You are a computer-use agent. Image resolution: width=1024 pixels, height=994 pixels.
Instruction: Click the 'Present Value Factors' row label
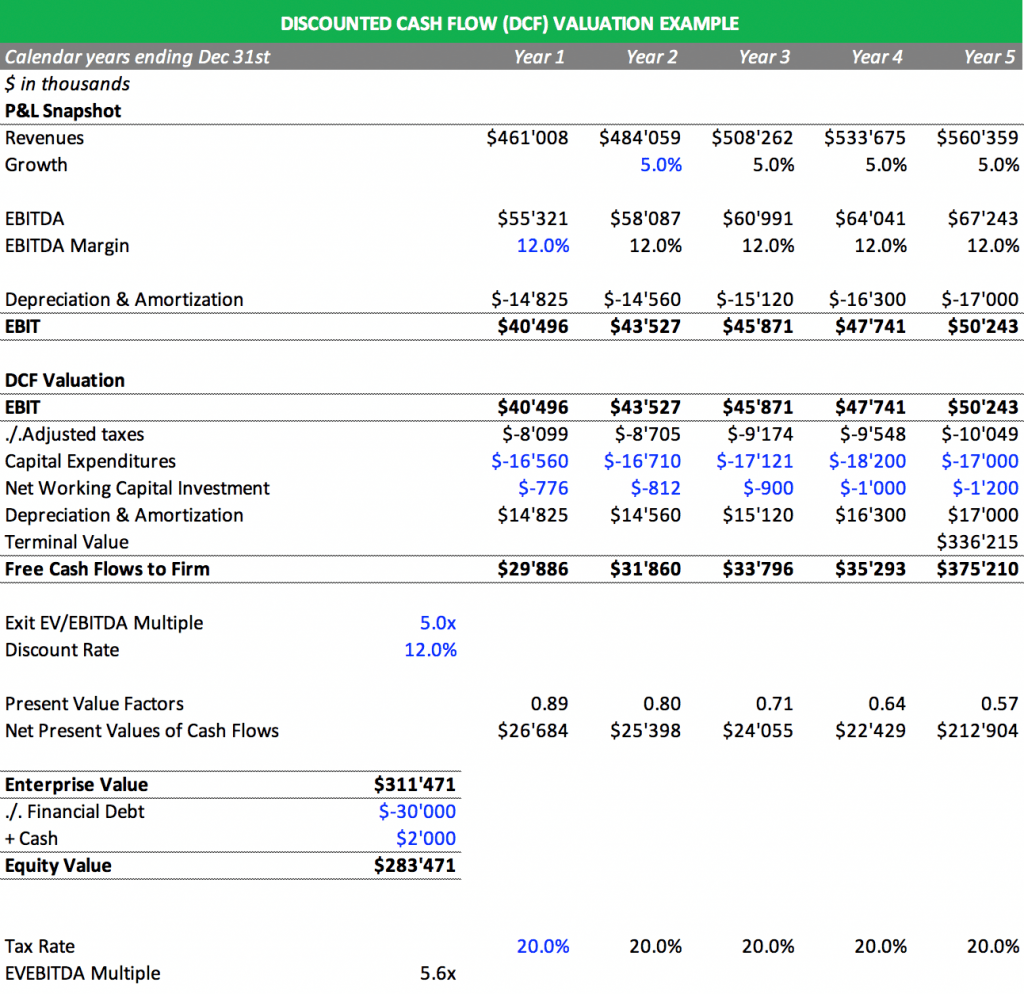tap(94, 703)
